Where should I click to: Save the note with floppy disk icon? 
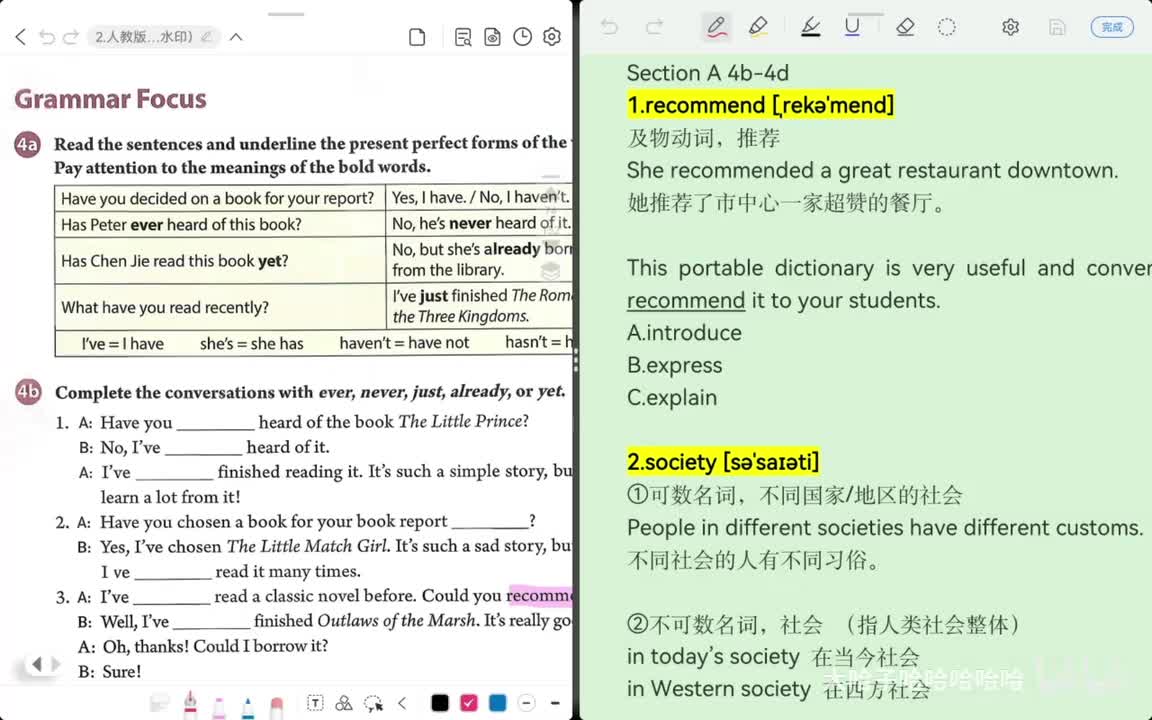tap(1056, 27)
